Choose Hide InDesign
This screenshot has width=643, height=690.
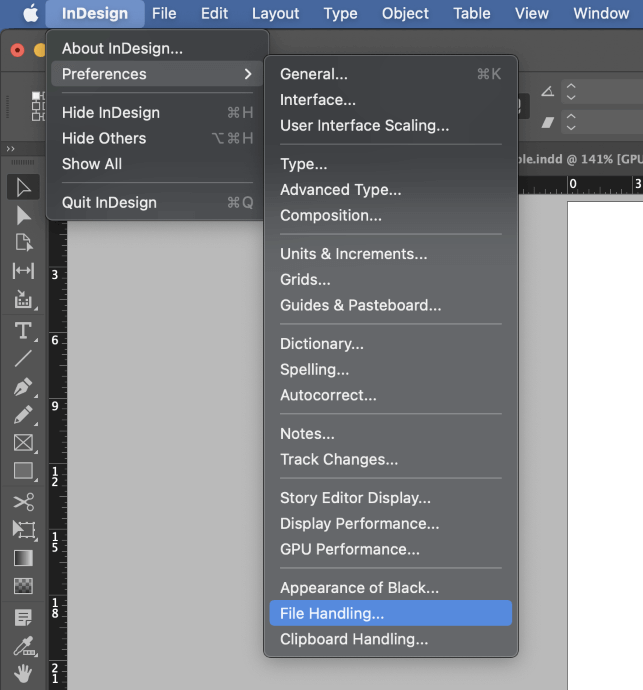click(158, 113)
